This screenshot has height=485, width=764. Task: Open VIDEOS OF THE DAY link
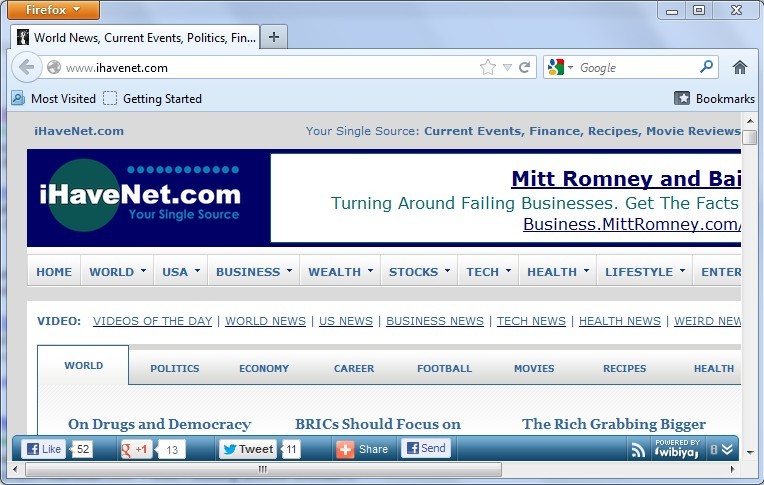(153, 321)
